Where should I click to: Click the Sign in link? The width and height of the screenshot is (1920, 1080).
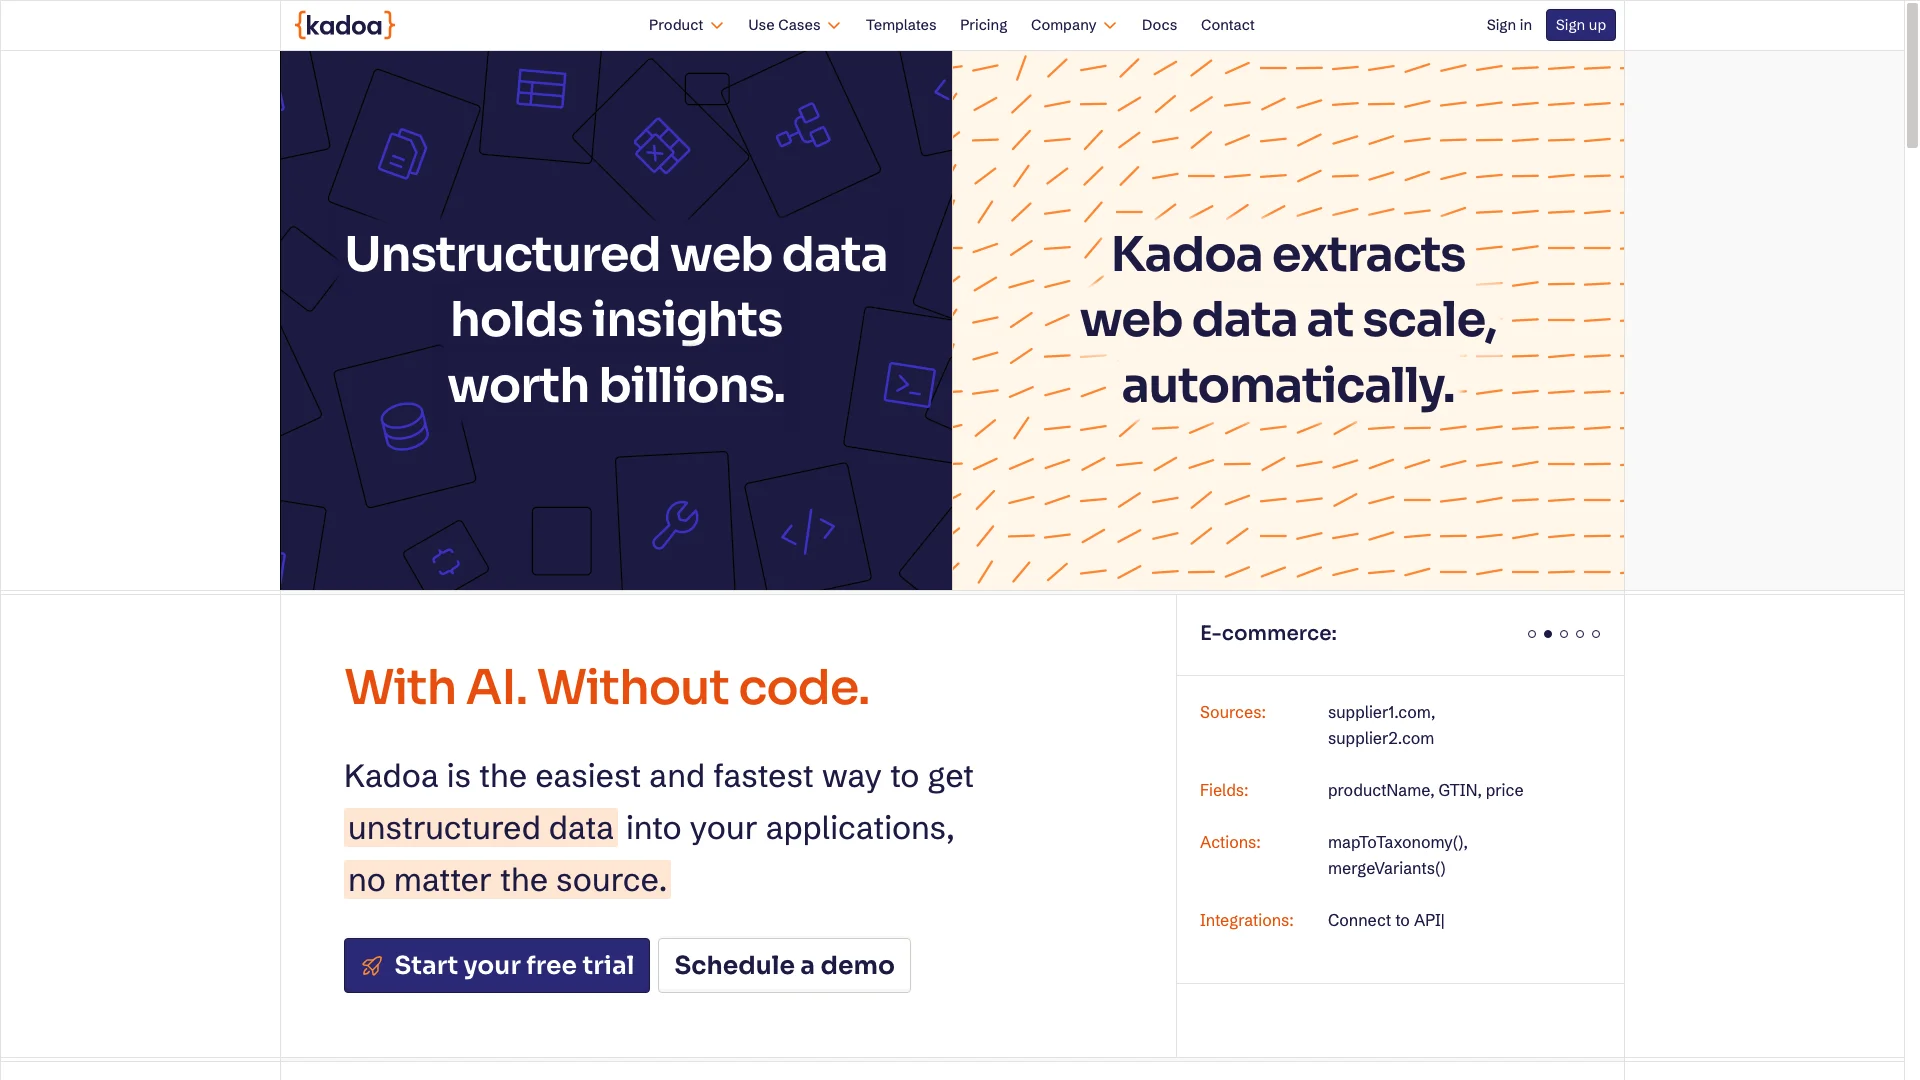(x=1509, y=24)
